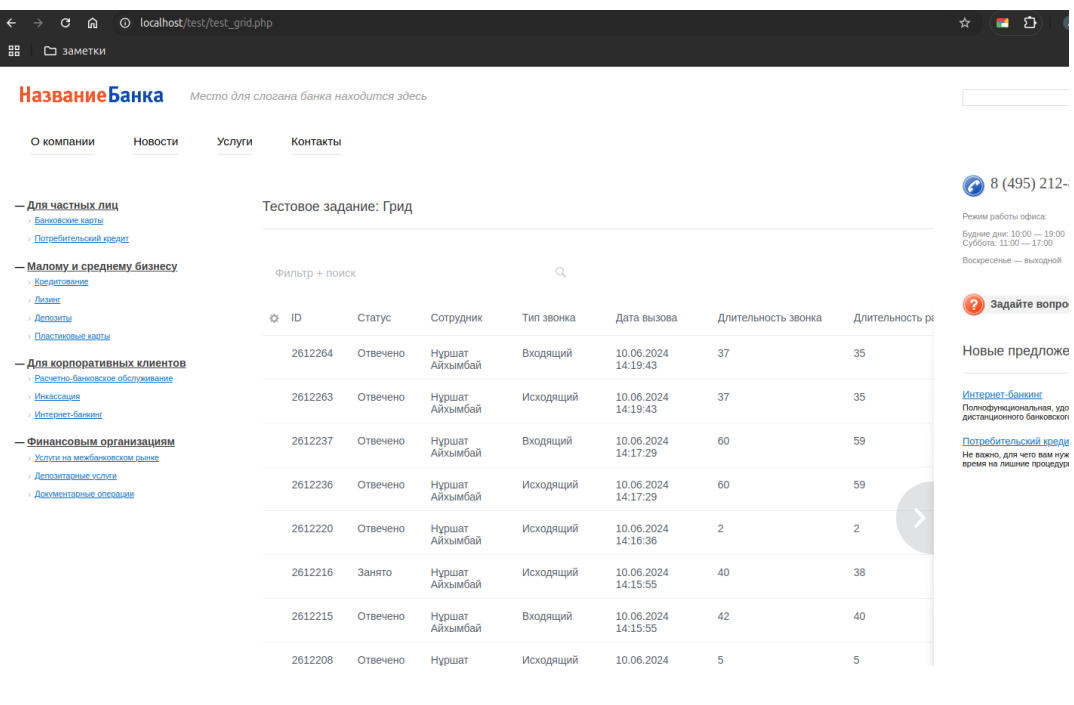Sort grid by ID column header
This screenshot has width=1074, height=705.
(296, 318)
